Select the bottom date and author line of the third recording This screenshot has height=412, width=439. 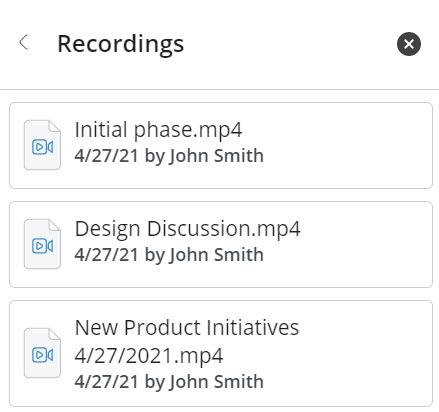pos(169,382)
